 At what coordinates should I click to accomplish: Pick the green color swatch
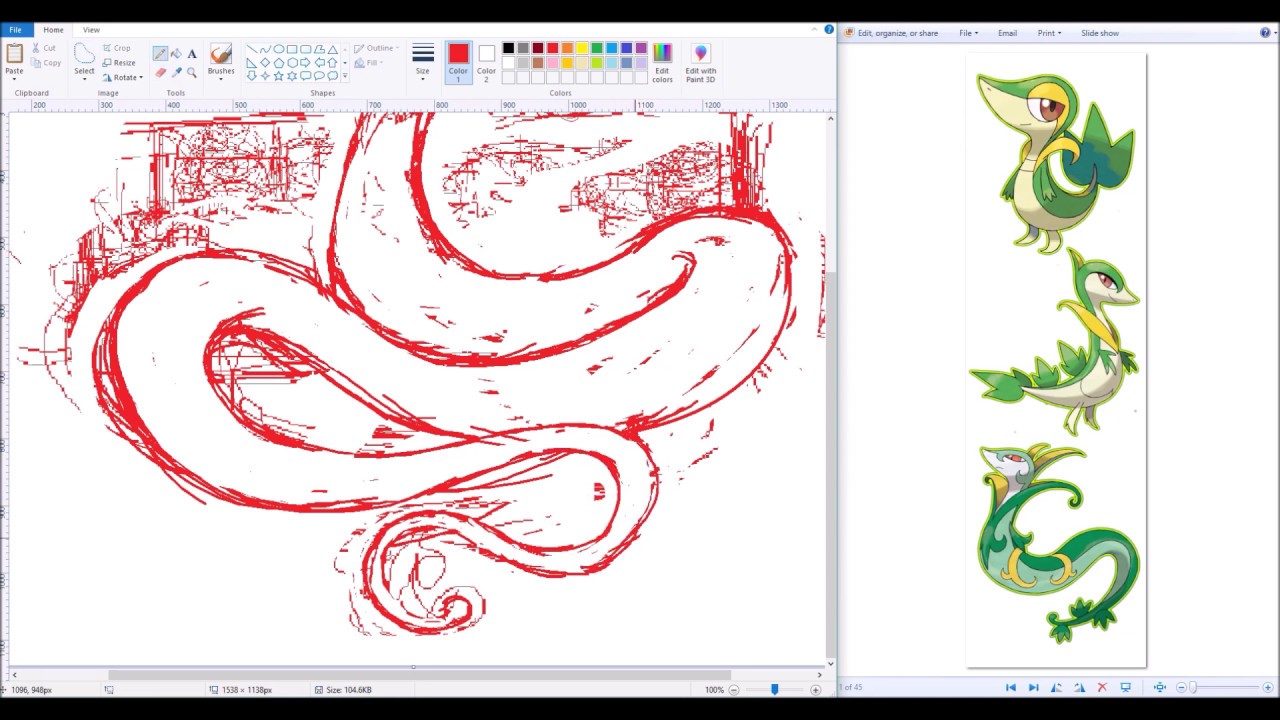pyautogui.click(x=597, y=48)
